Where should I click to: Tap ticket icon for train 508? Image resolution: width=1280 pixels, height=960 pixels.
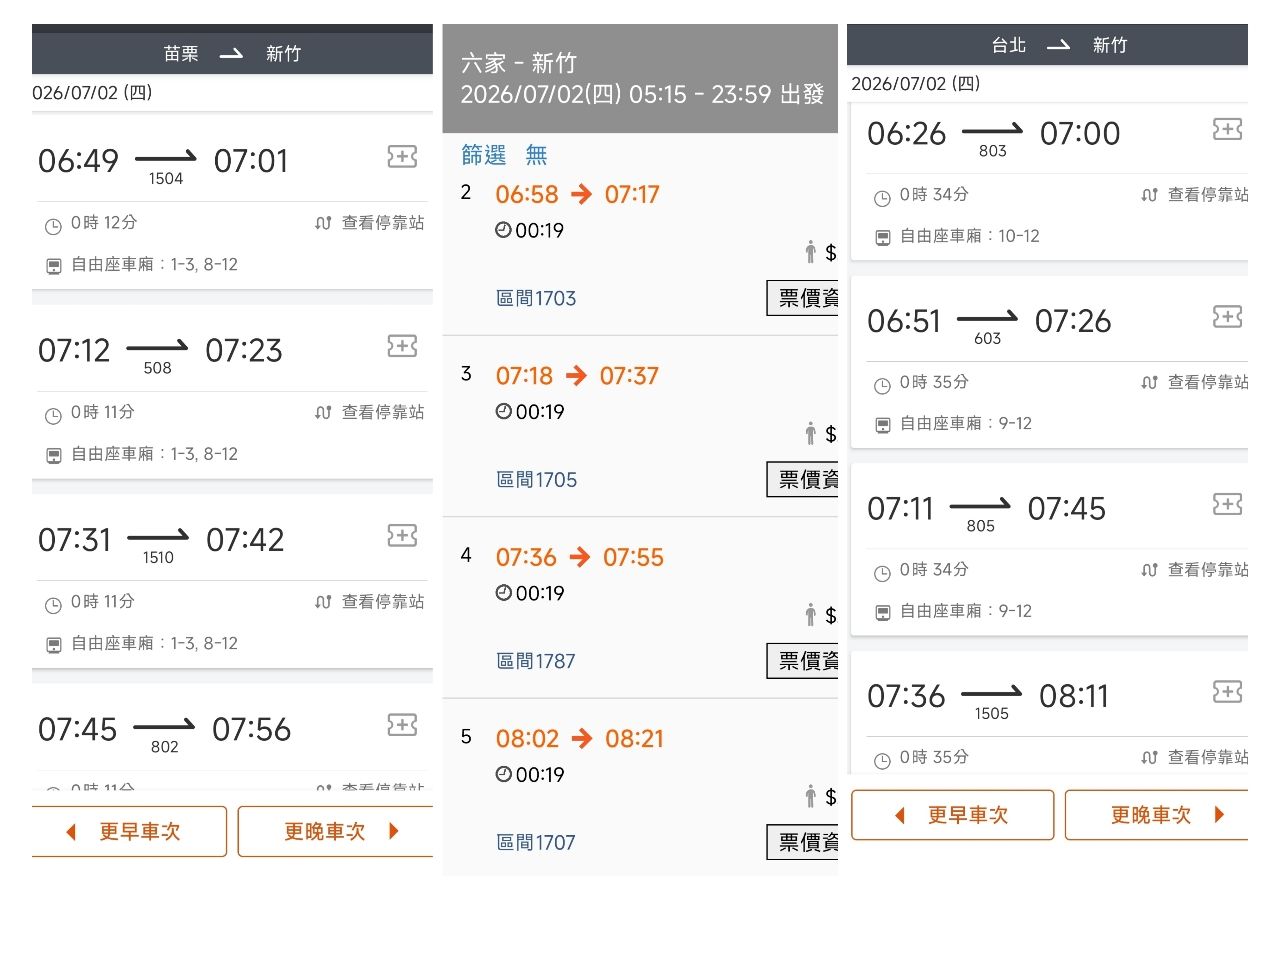pos(402,346)
